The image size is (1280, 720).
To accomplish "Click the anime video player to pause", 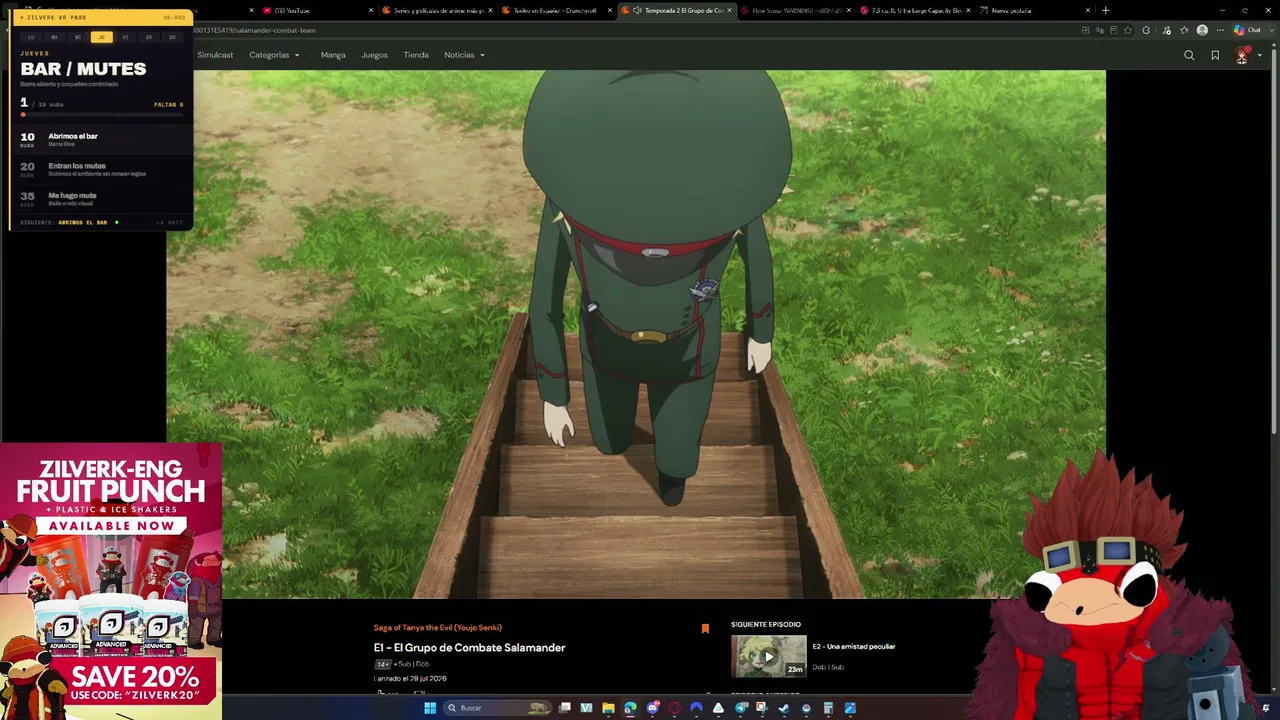I will point(636,335).
